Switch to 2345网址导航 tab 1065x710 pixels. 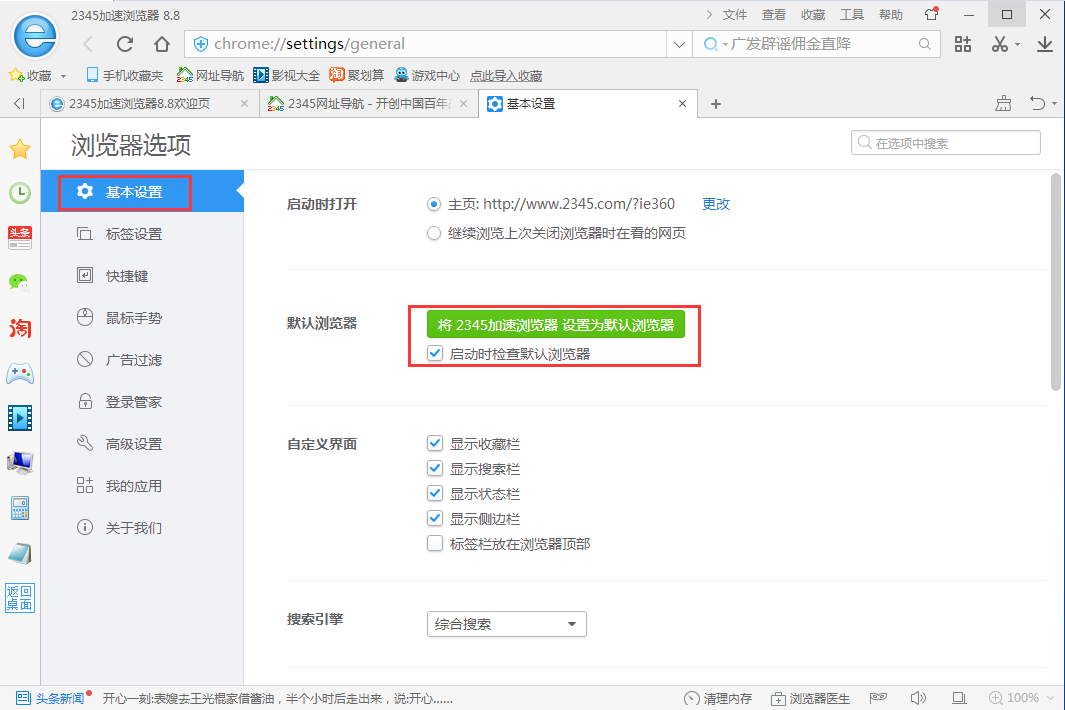[x=367, y=103]
